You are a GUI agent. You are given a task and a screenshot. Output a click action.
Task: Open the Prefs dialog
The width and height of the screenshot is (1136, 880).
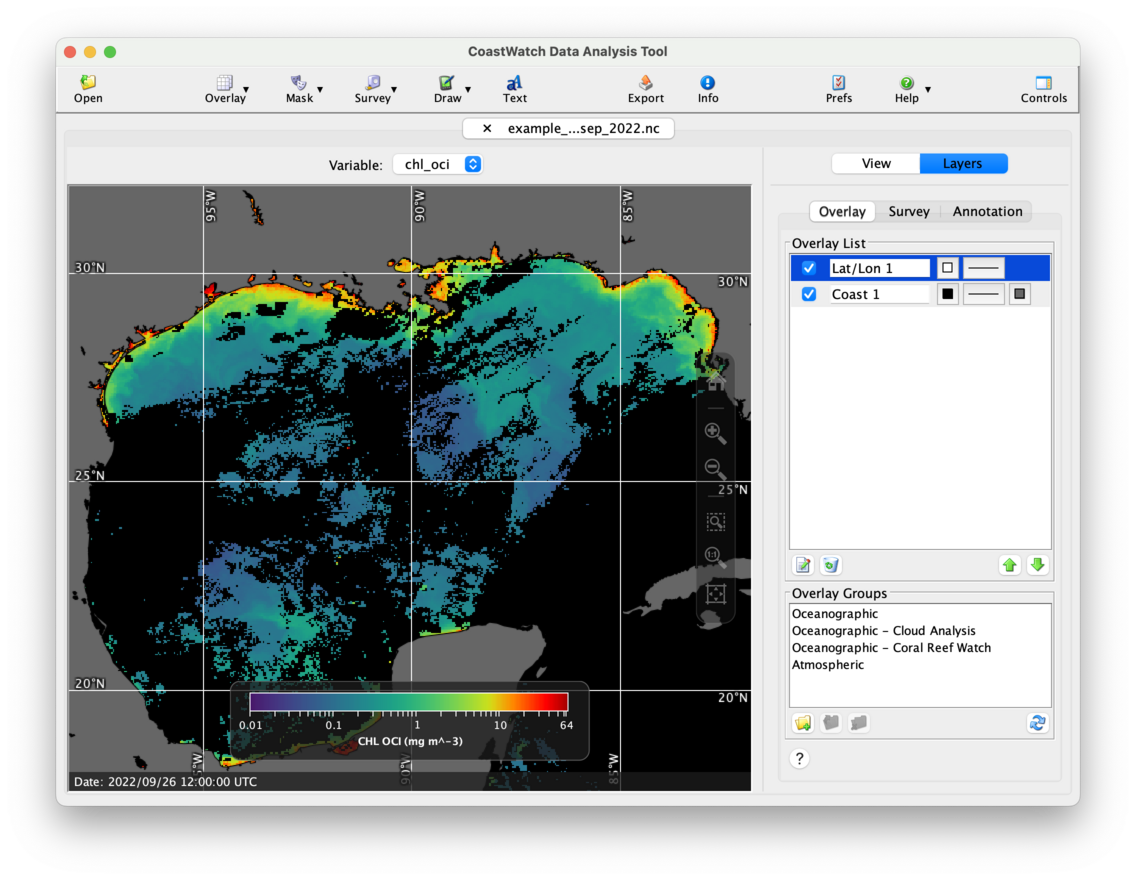pos(838,89)
